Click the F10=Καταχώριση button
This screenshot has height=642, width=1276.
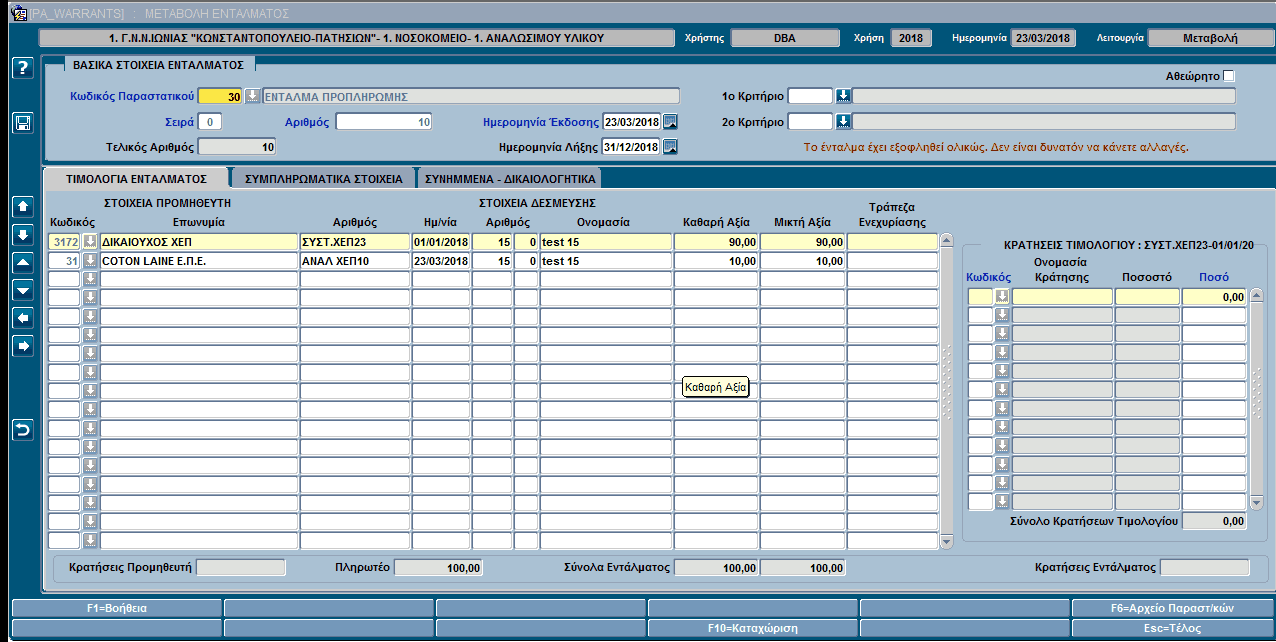pos(752,629)
